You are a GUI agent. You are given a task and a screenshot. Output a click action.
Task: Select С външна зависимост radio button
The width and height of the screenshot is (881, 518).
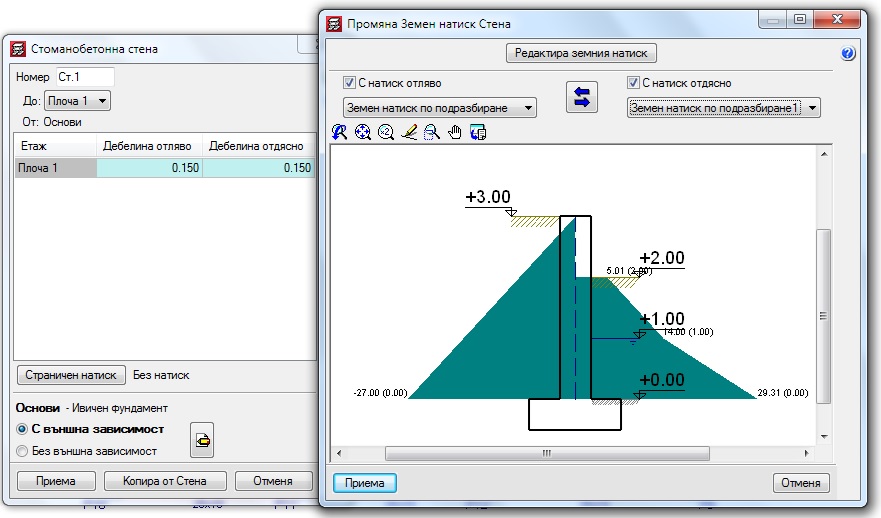pos(22,429)
